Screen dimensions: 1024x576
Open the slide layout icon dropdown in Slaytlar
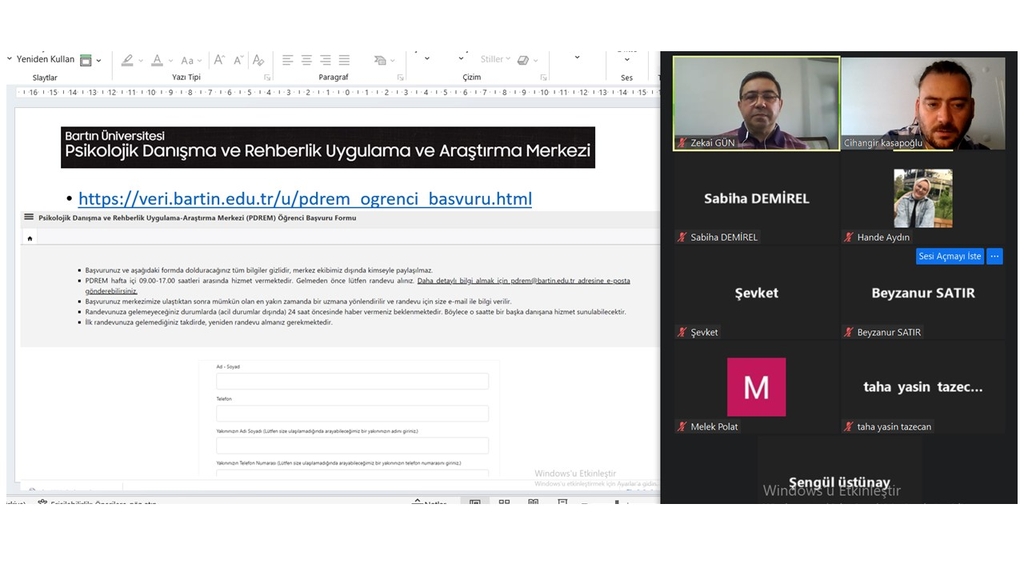pos(88,60)
